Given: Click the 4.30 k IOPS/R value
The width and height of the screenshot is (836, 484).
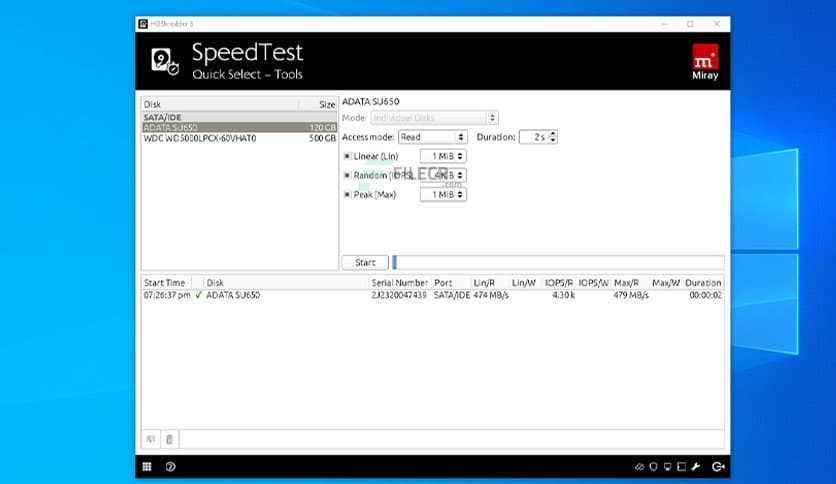Looking at the screenshot, I should click(x=564, y=295).
